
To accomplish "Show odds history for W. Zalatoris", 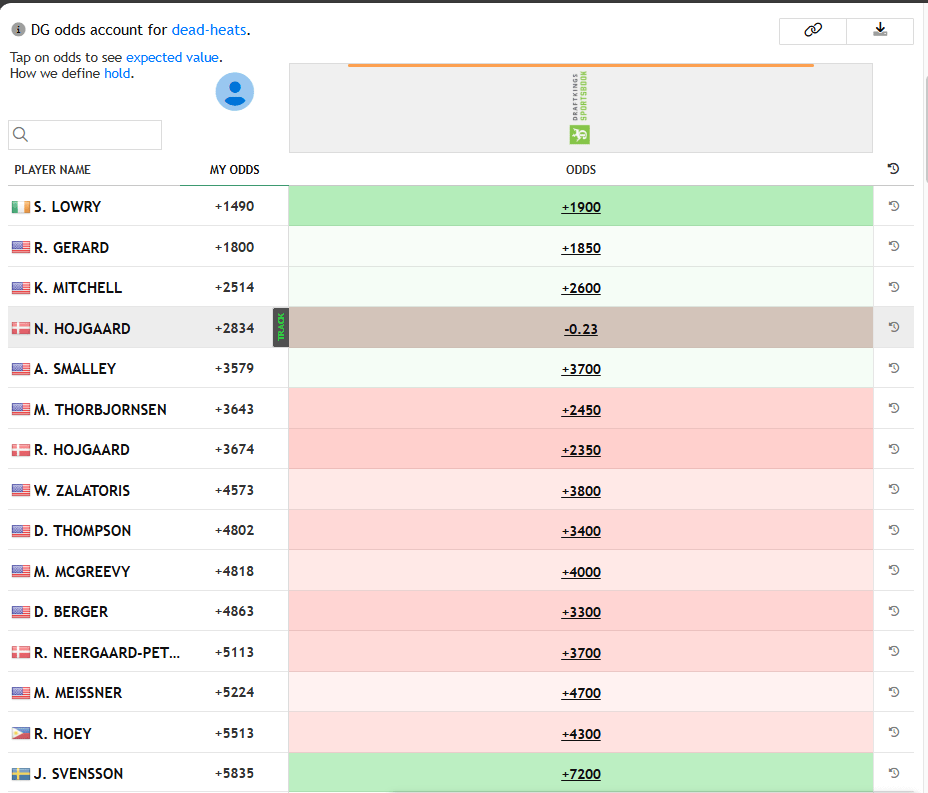I will (893, 489).
